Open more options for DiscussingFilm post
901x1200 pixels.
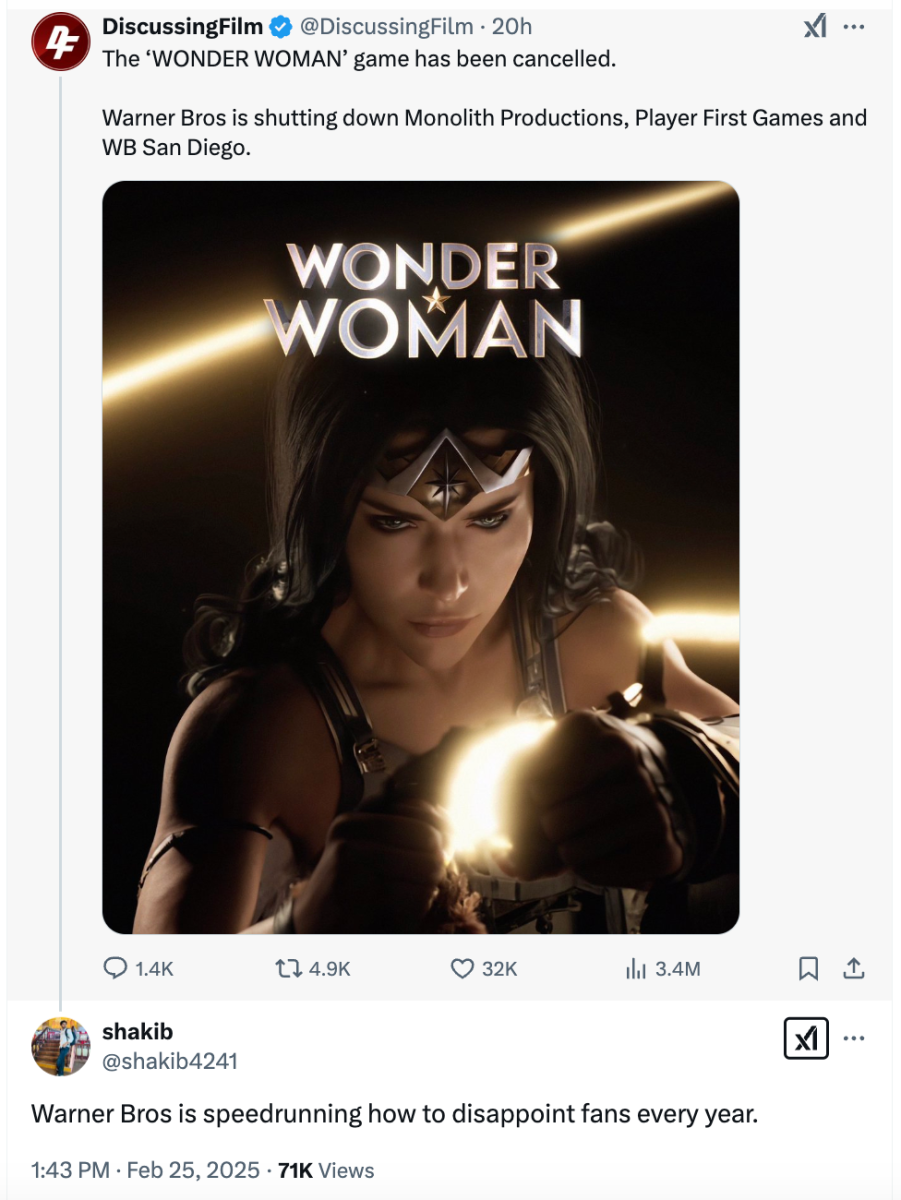[855, 27]
